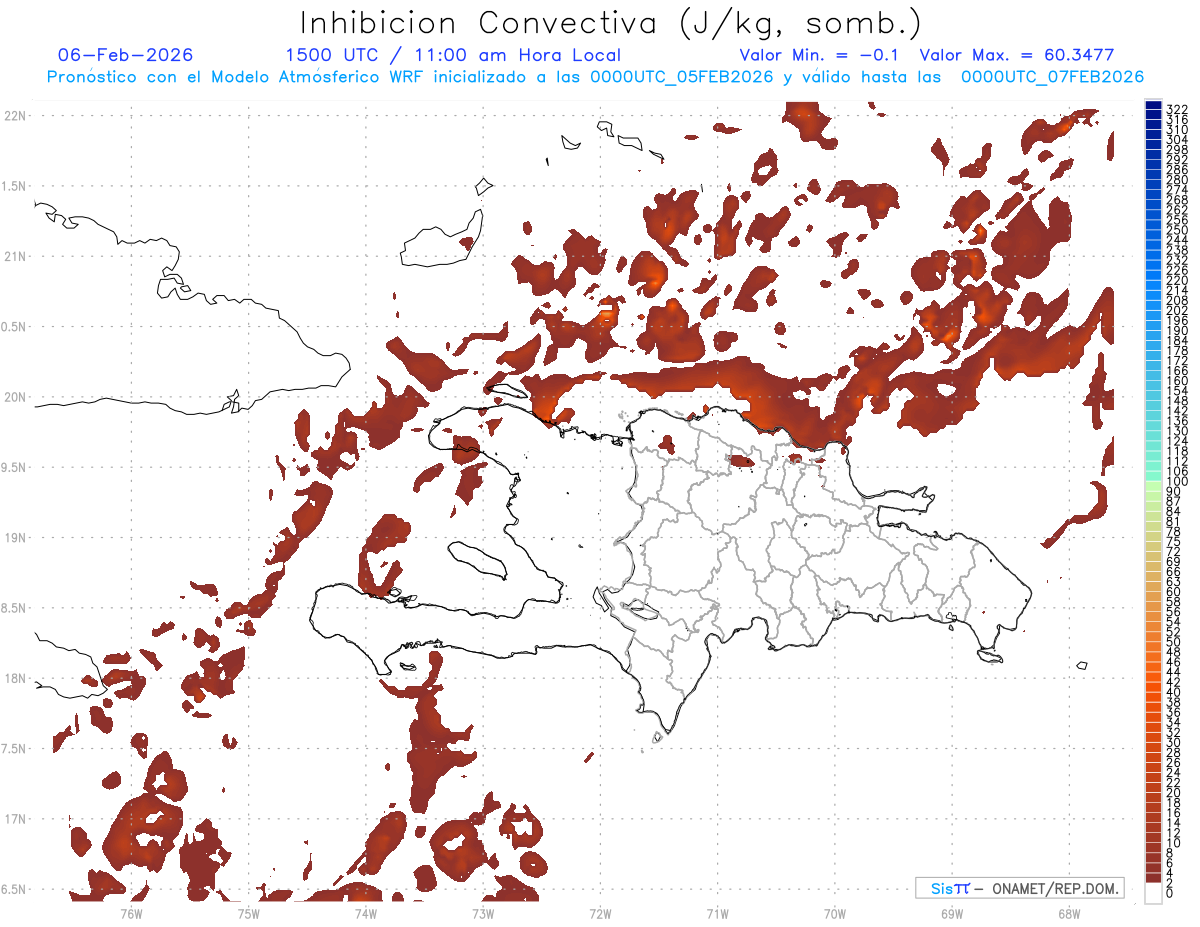Click the 0000UTC_07FEB2026 valid-until time text
Image resolution: width=1200 pixels, height=927 pixels.
1052,77
